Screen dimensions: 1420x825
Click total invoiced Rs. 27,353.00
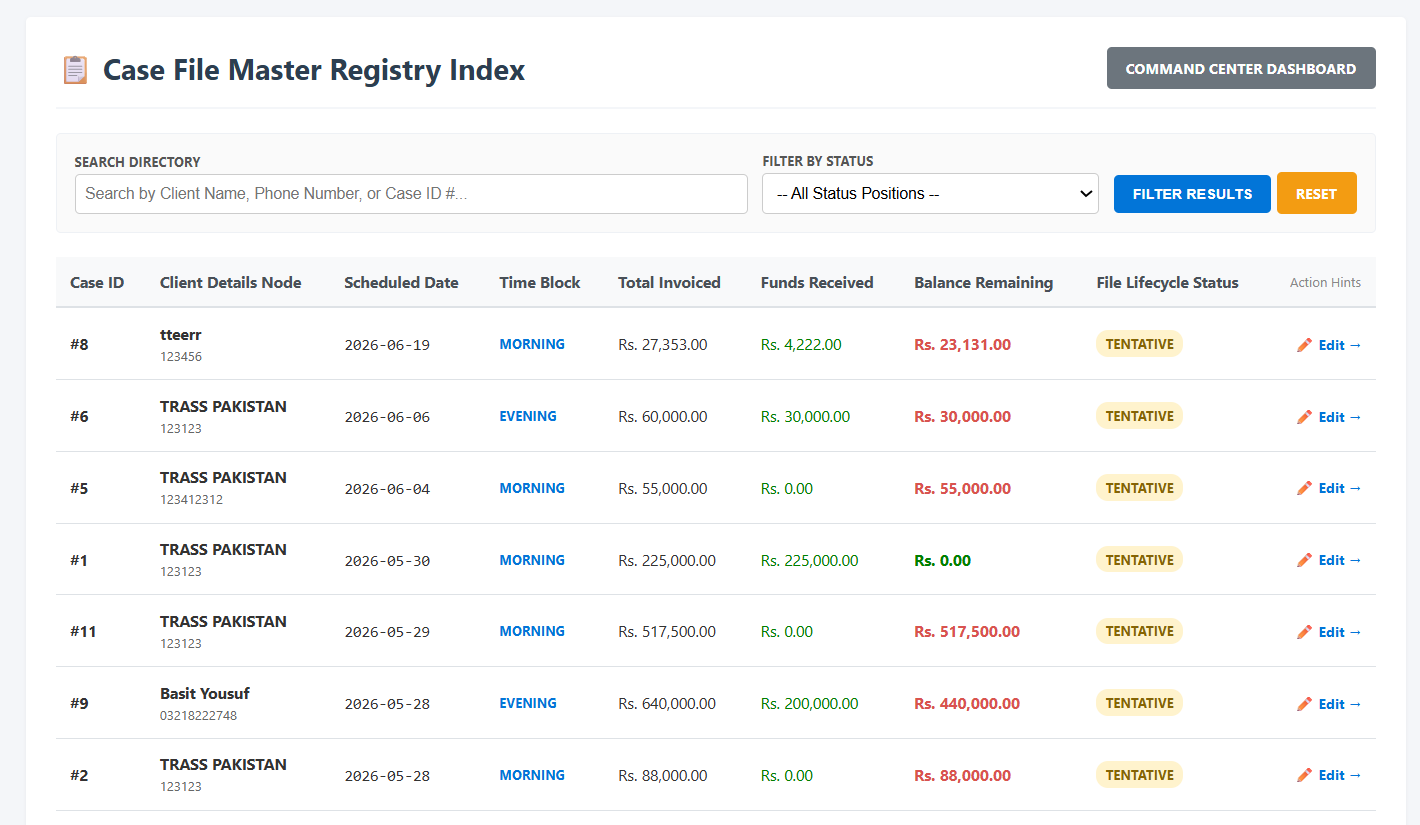[663, 345]
